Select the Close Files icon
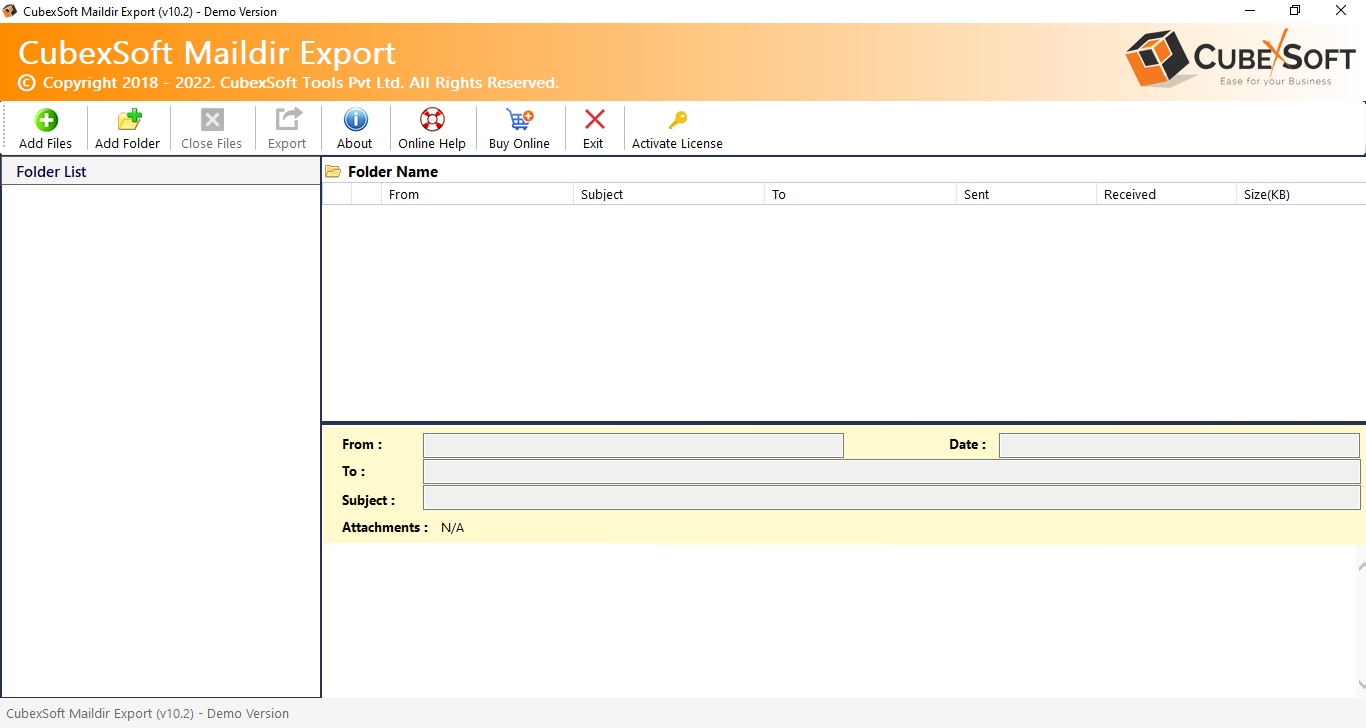This screenshot has height=728, width=1366. click(211, 121)
